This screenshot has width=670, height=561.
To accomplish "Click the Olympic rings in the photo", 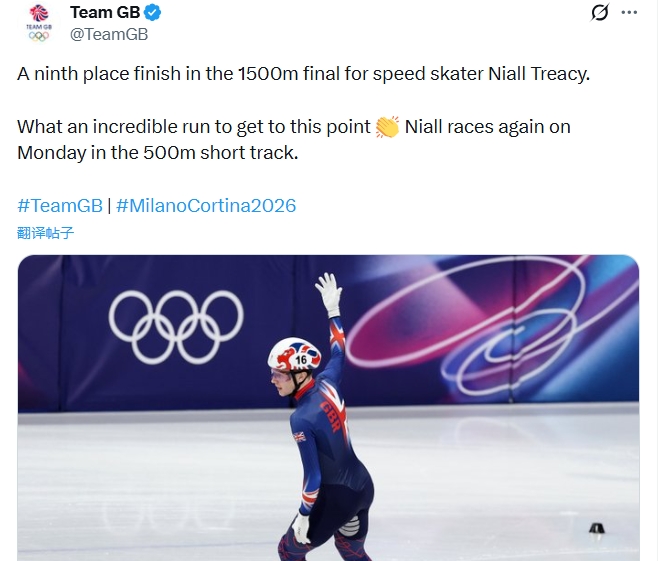I will pos(175,324).
